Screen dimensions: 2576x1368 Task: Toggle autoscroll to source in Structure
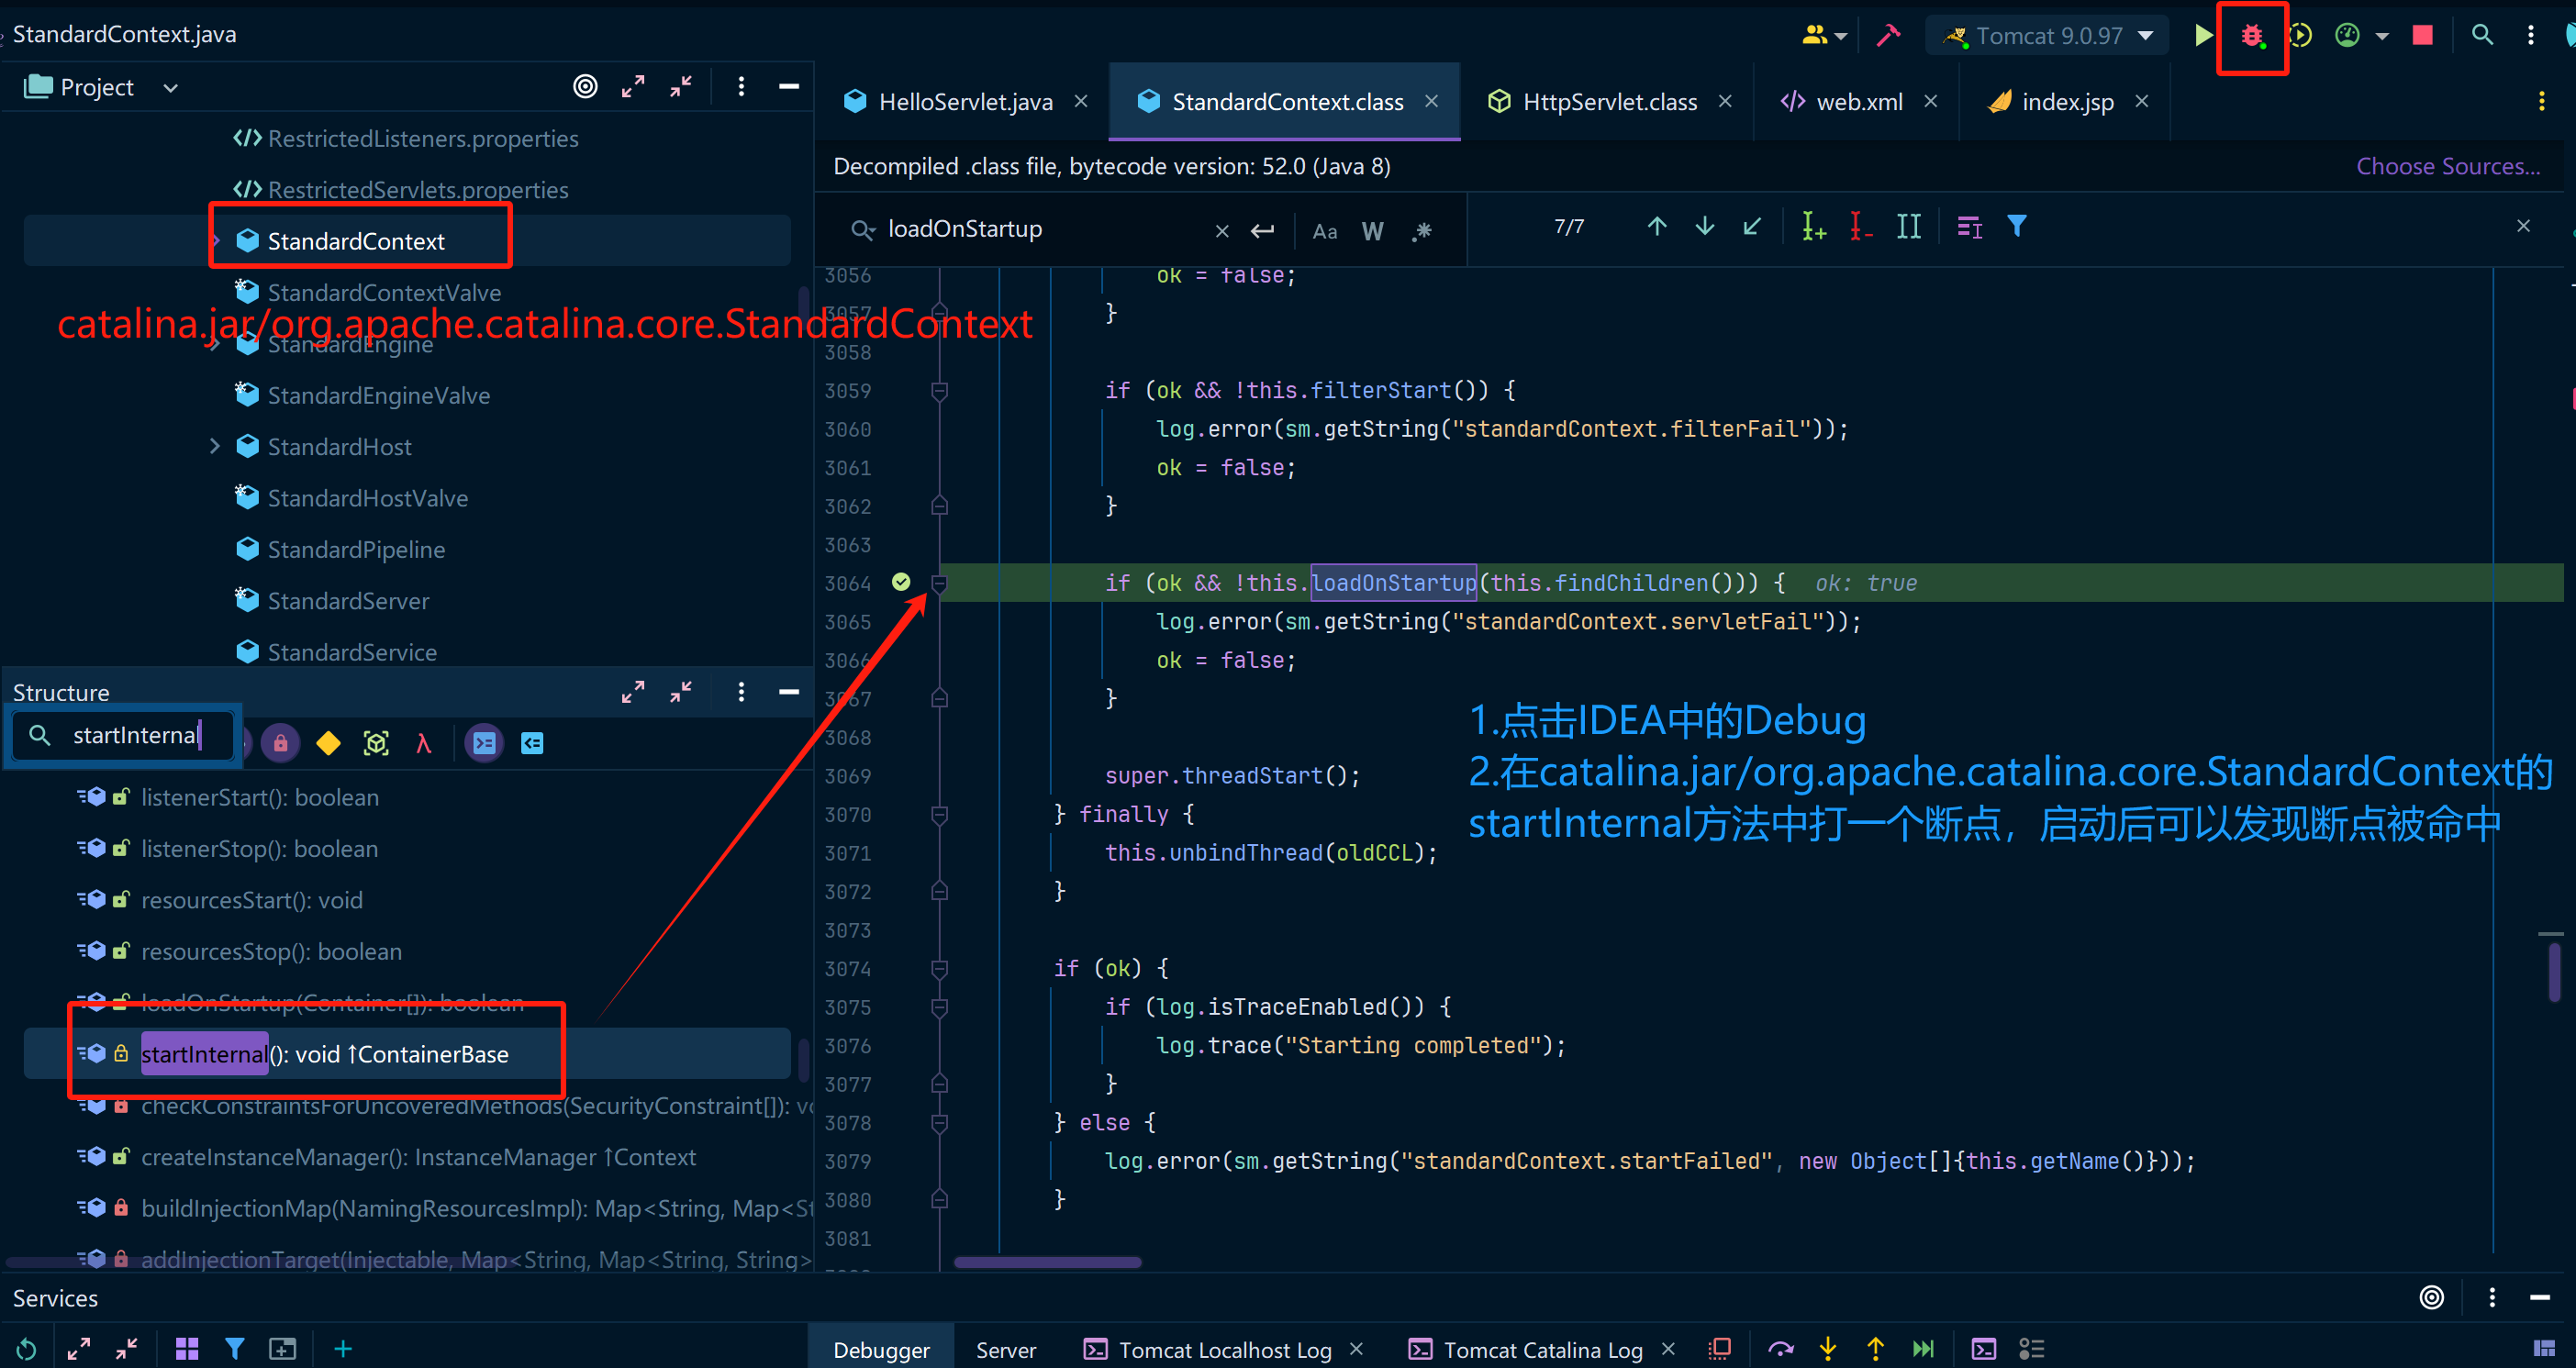click(484, 743)
